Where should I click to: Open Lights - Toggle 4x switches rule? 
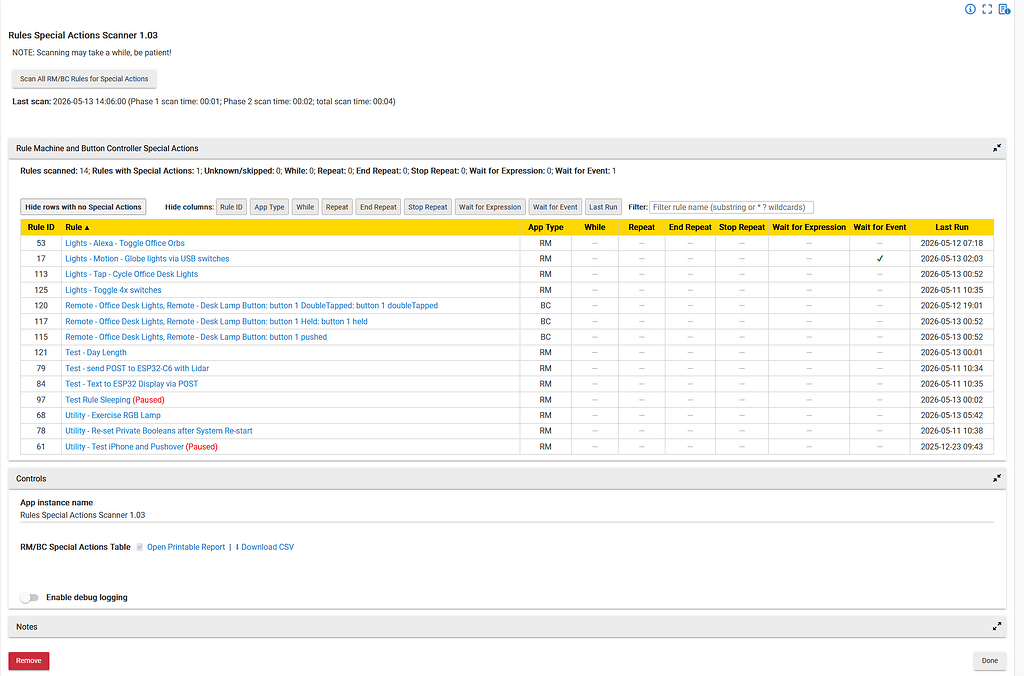click(113, 290)
